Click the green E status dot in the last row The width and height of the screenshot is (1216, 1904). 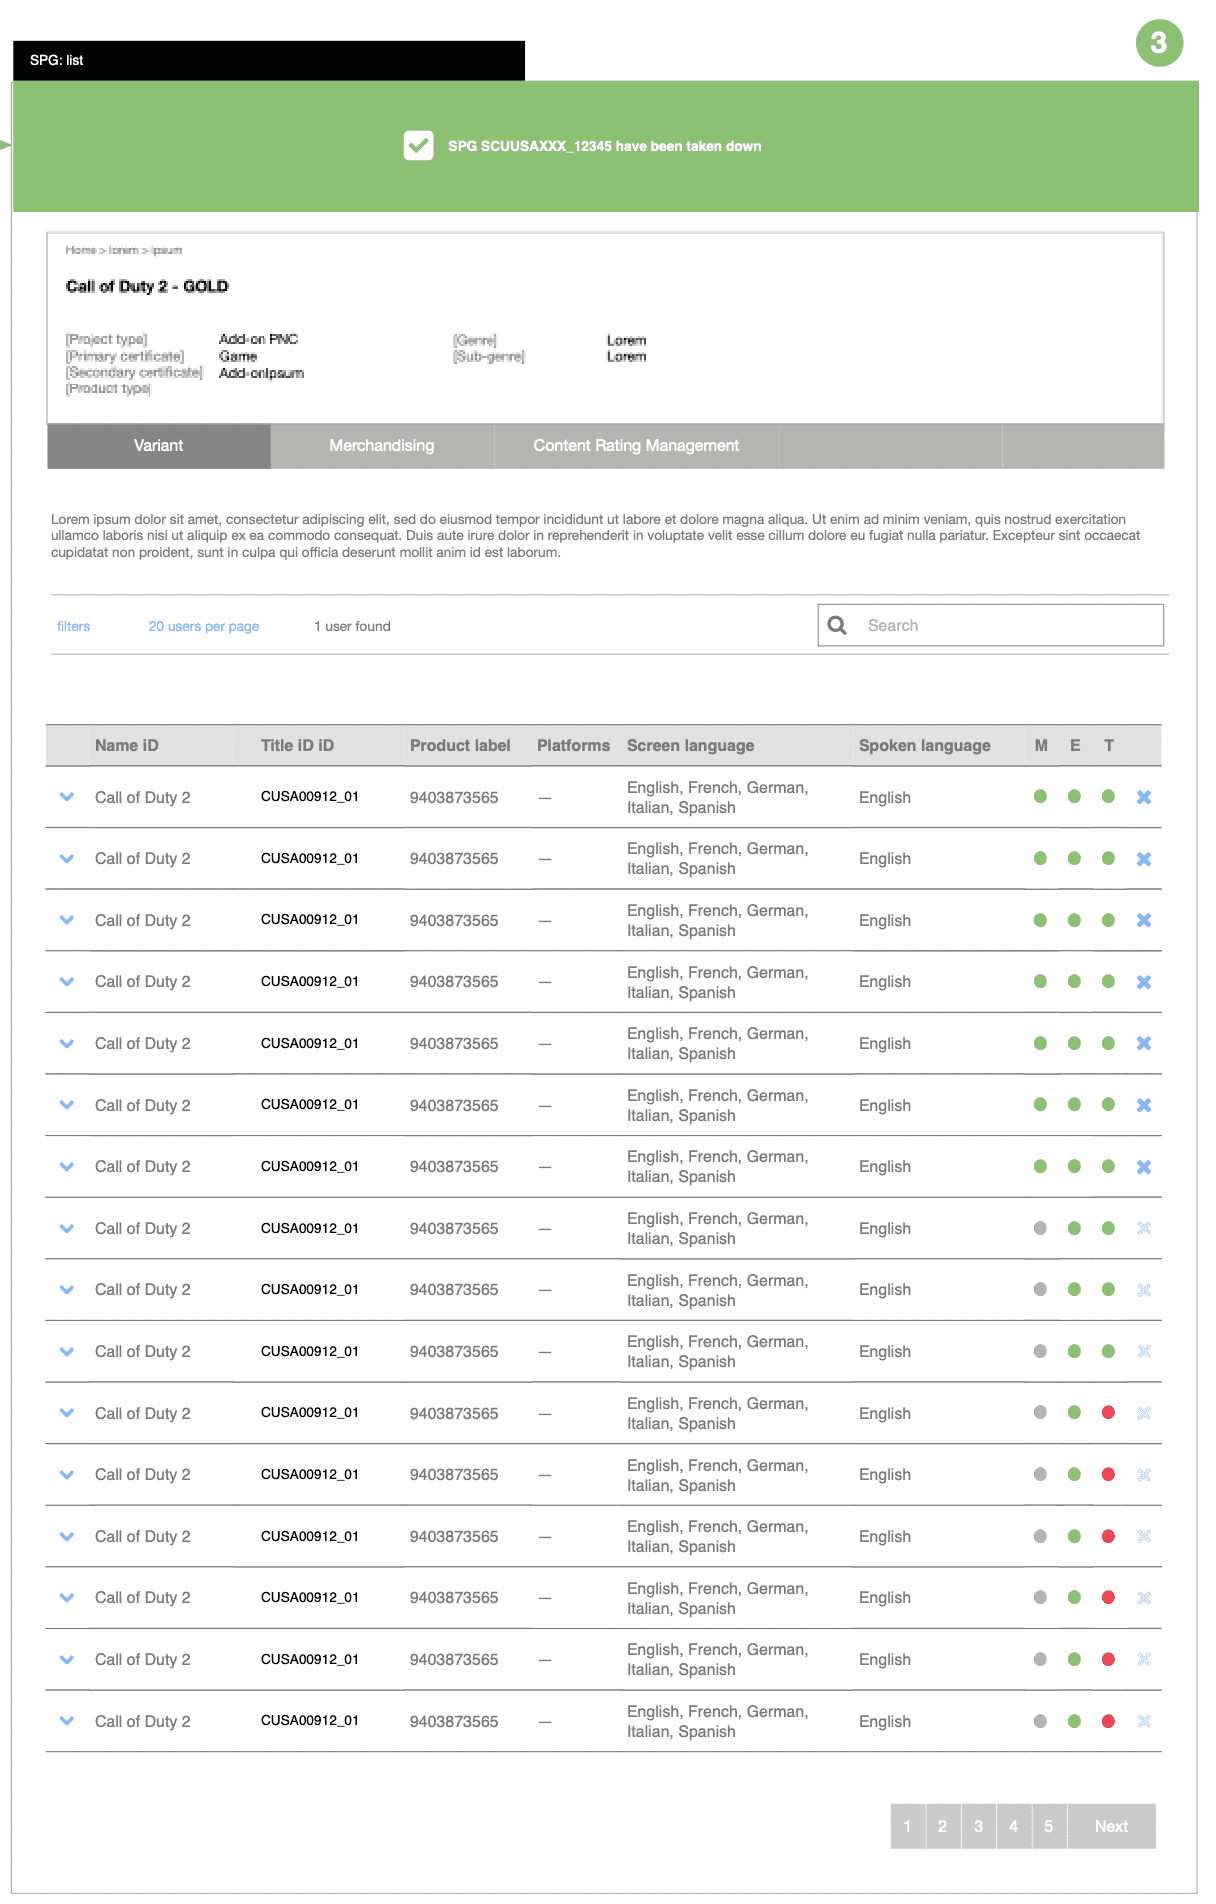[x=1074, y=1721]
